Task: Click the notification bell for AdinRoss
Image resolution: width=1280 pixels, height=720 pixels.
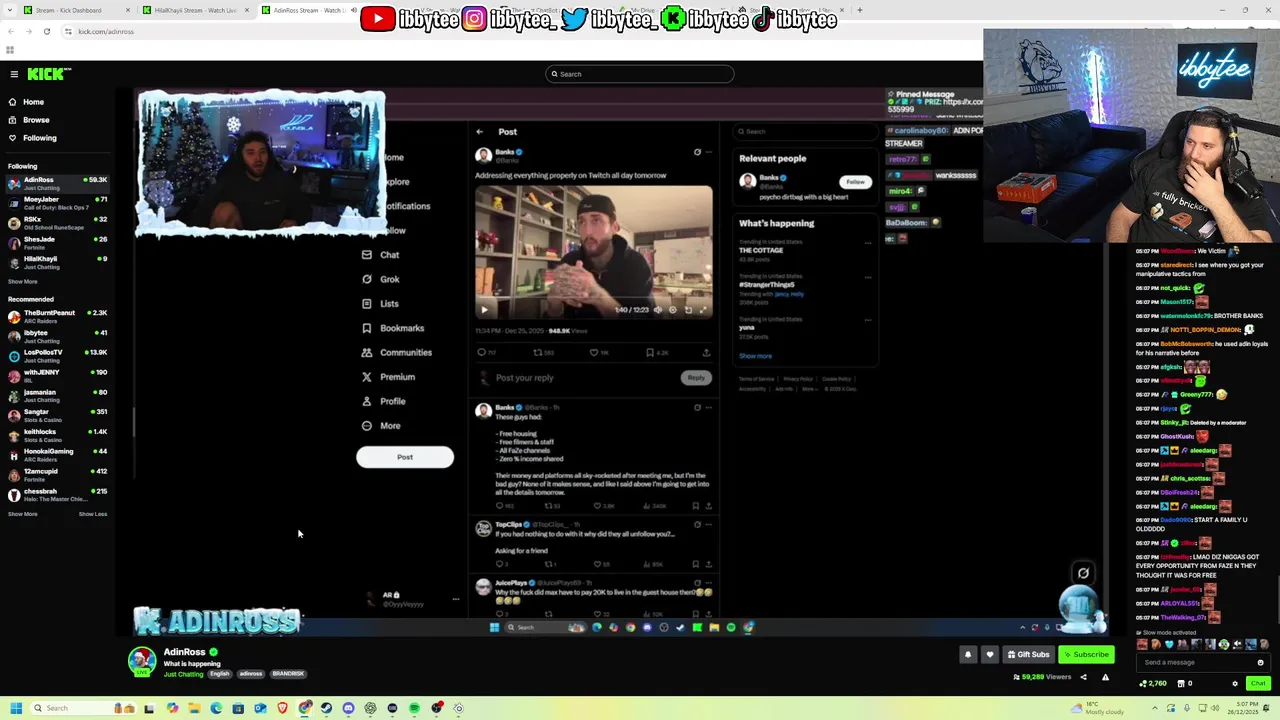Action: [x=967, y=655]
